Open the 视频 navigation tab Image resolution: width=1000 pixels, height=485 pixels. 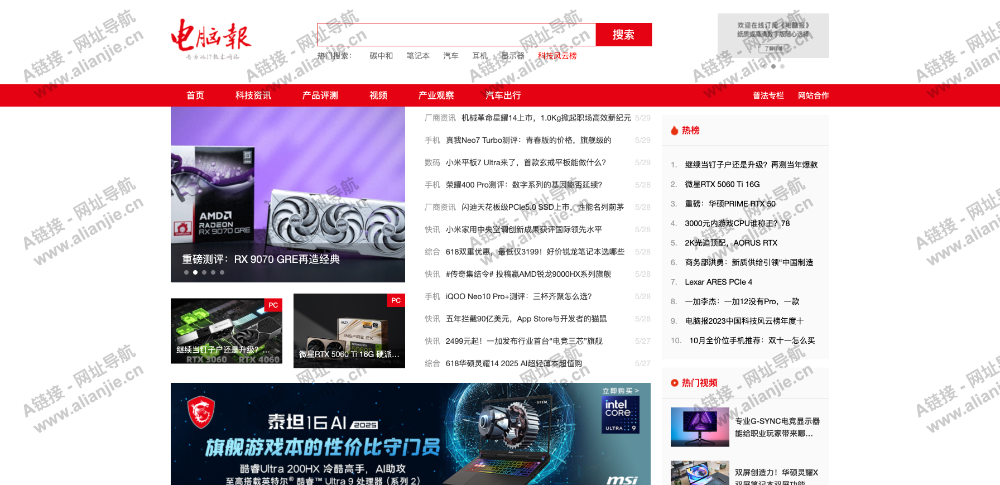pos(378,96)
